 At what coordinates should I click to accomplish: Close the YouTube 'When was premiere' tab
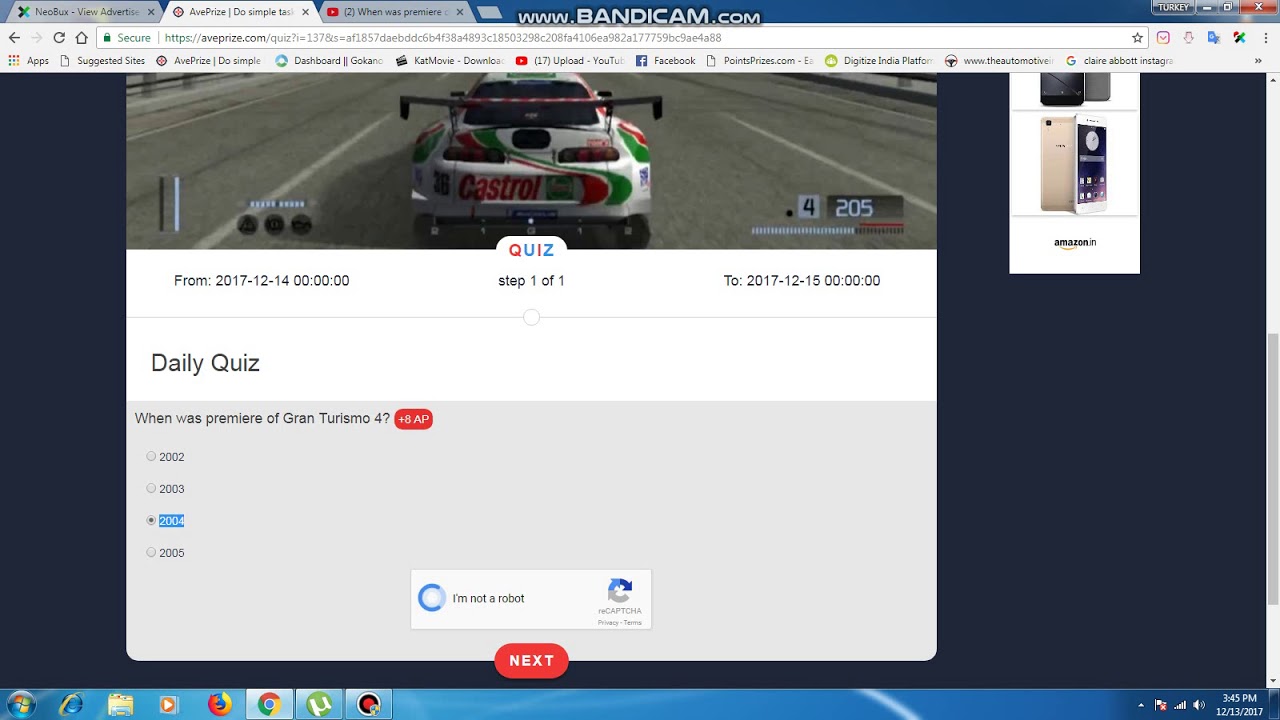click(x=460, y=12)
